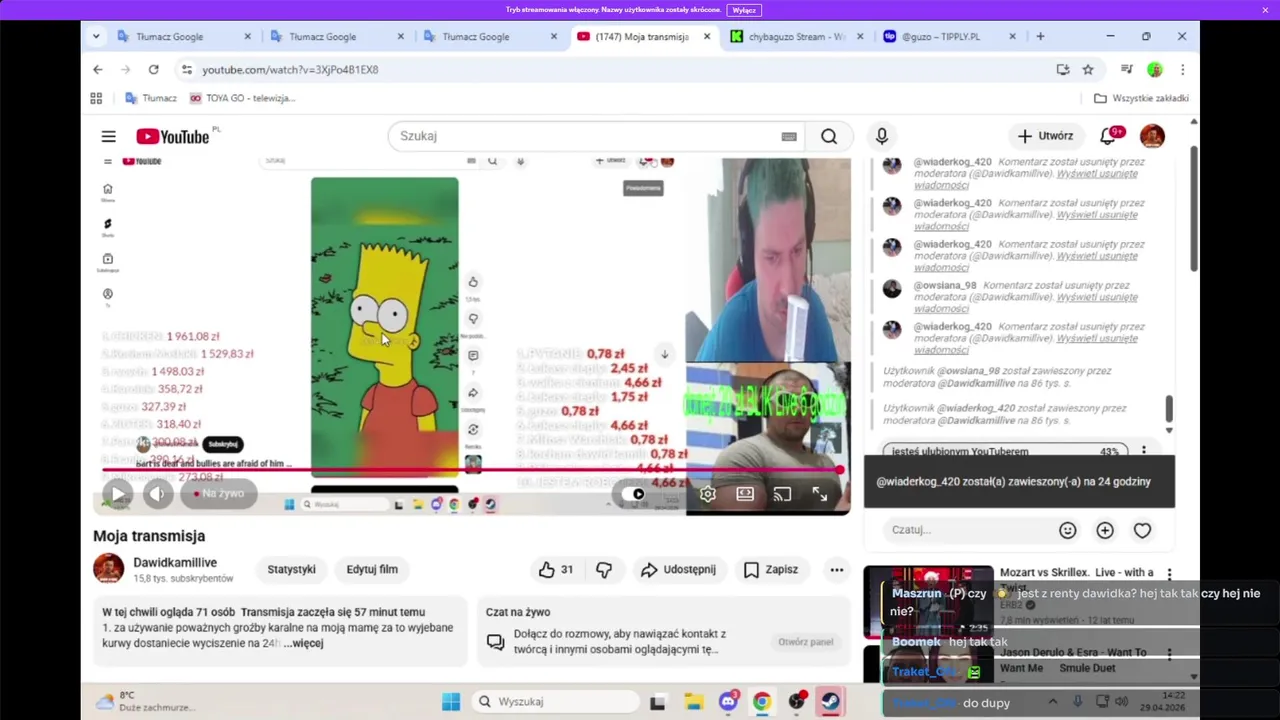This screenshot has width=1280, height=720.
Task: Open Chrome apps grid in bookmarks bar
Action: click(x=96, y=98)
